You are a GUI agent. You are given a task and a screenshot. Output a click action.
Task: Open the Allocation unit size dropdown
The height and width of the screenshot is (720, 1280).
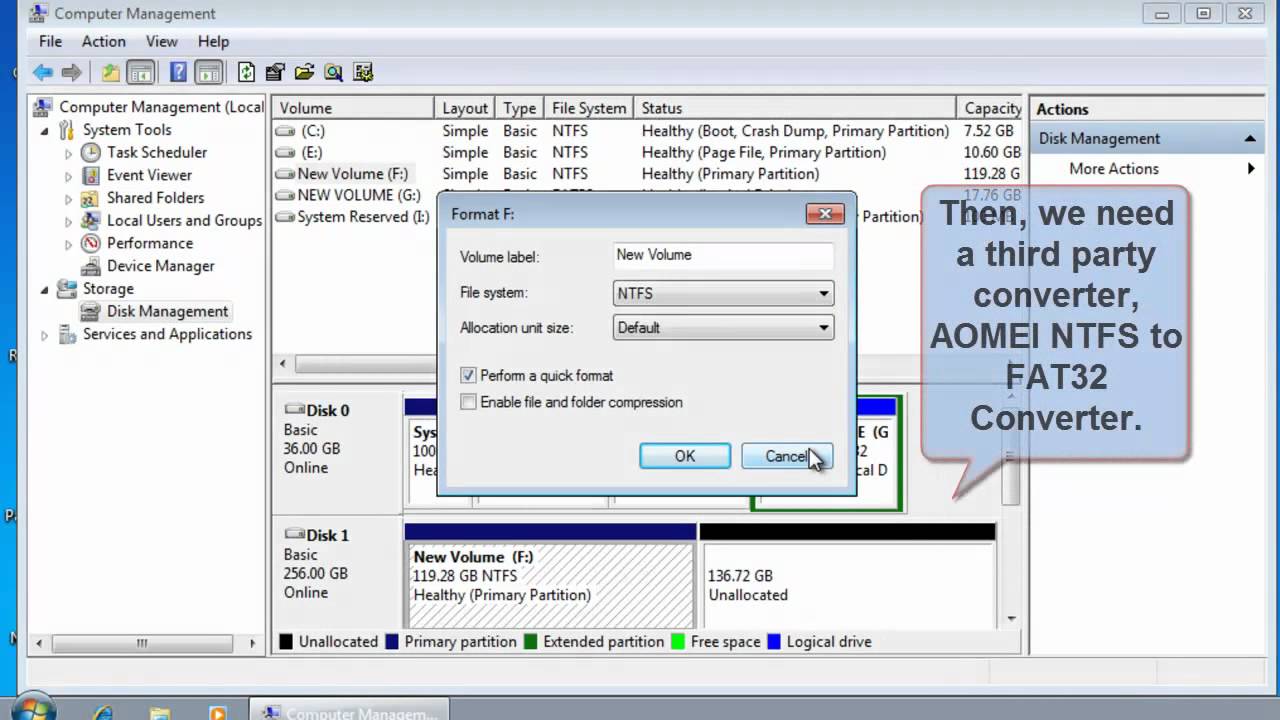click(723, 327)
